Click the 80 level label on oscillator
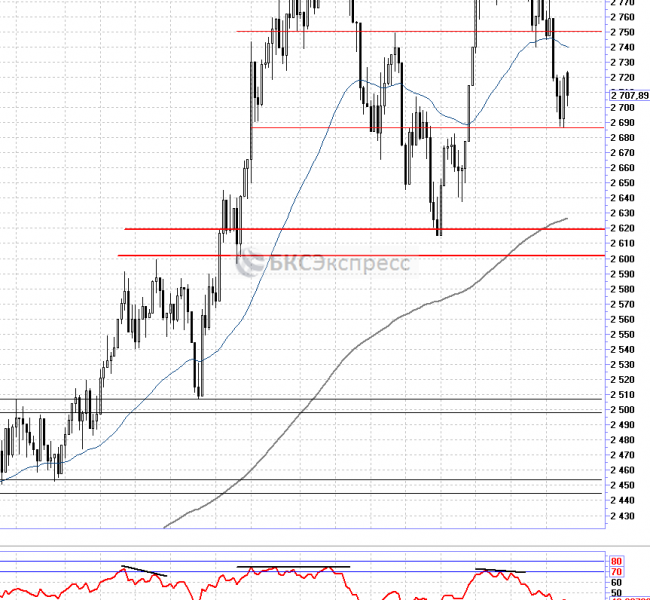Screen dimensions: 650x600 point(617,562)
